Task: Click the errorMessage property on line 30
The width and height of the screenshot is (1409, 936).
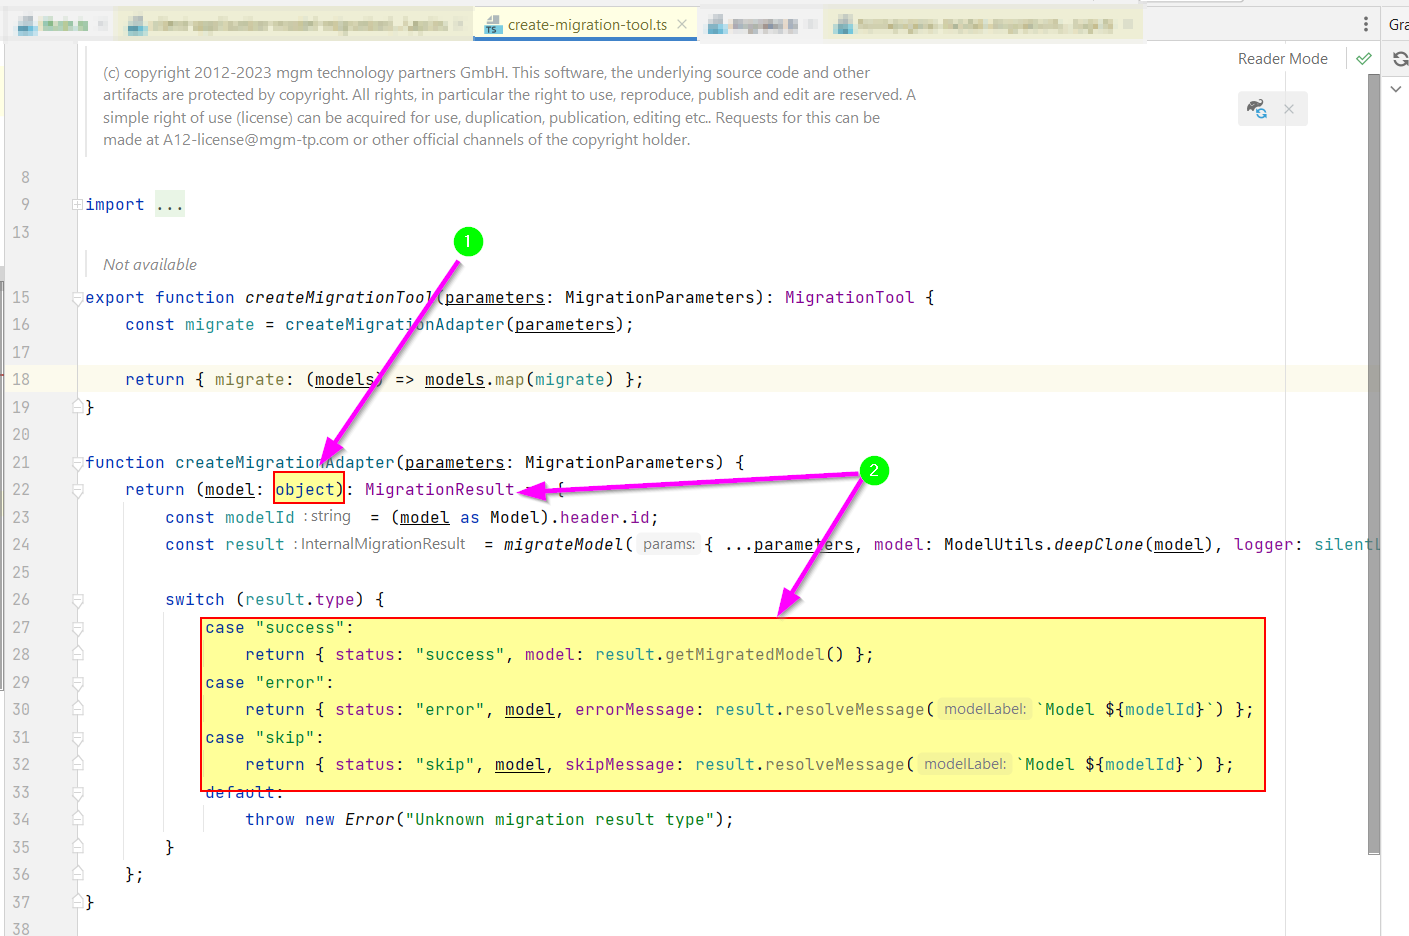Action: click(x=635, y=710)
